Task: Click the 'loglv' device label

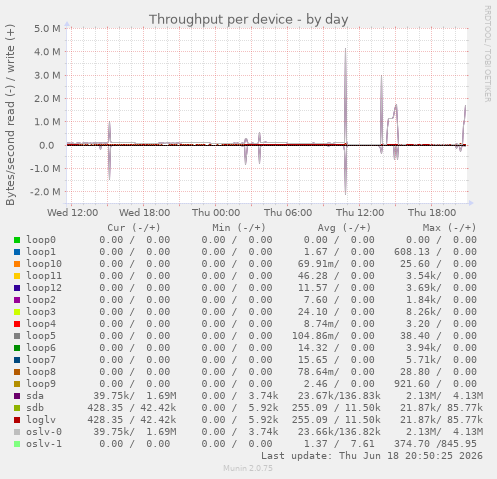Action: [x=41, y=420]
